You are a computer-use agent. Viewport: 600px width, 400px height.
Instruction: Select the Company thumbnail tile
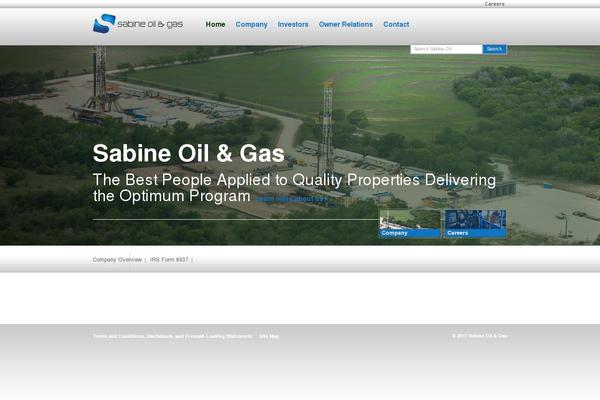410,224
